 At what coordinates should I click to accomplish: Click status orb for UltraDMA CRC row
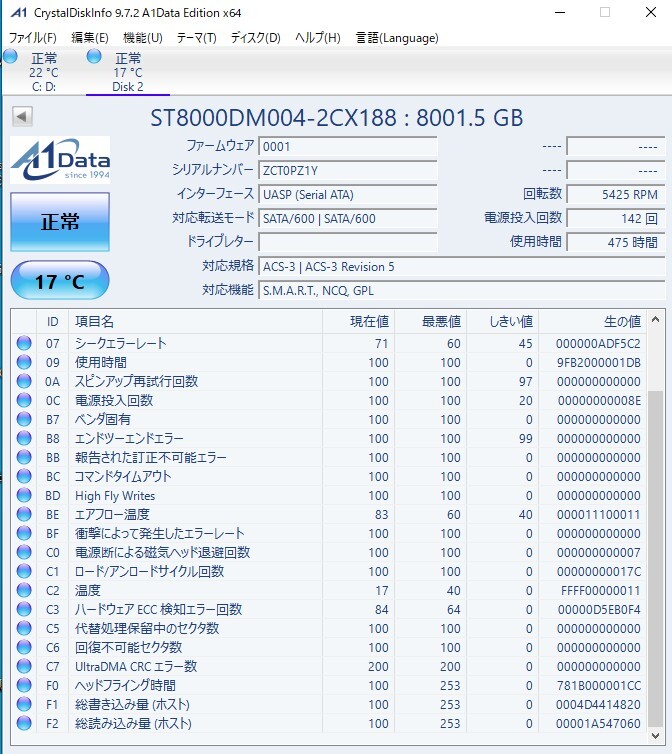tap(24, 666)
